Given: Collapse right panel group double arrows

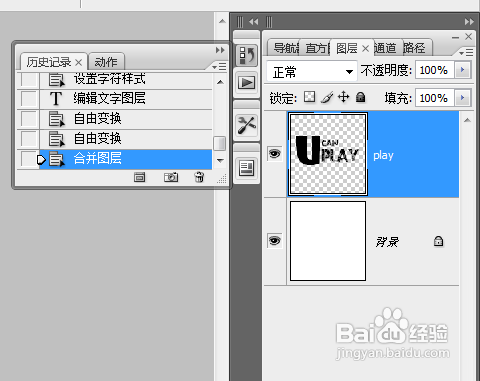Looking at the screenshot, I should tap(469, 22).
